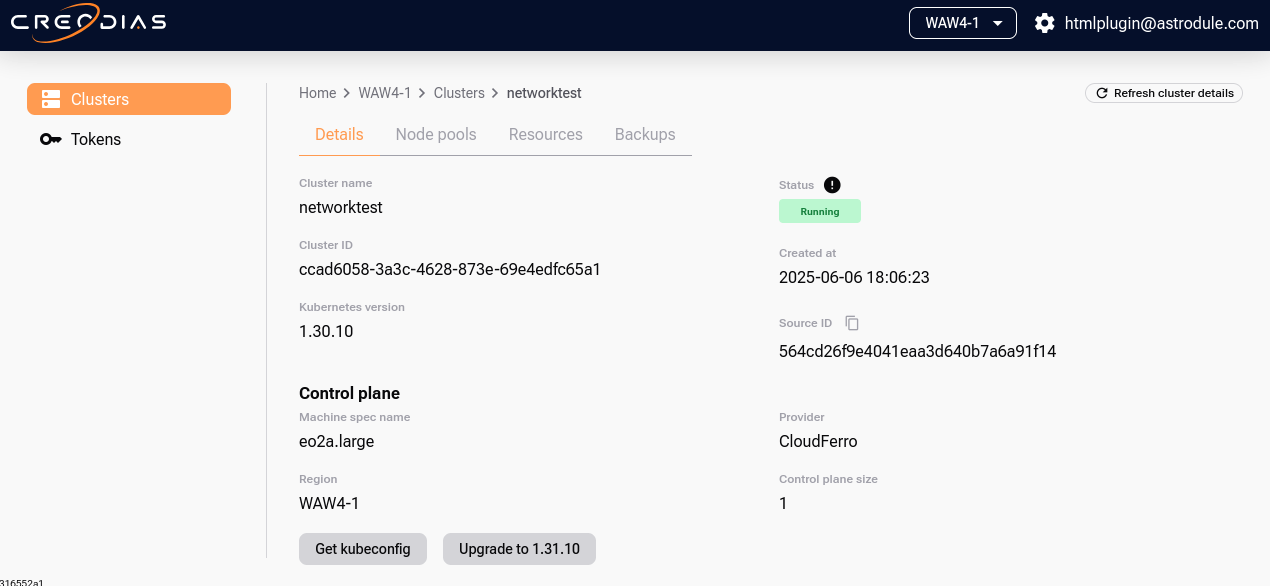Navigate to Home via breadcrumb link
The width and height of the screenshot is (1270, 586).
[317, 93]
